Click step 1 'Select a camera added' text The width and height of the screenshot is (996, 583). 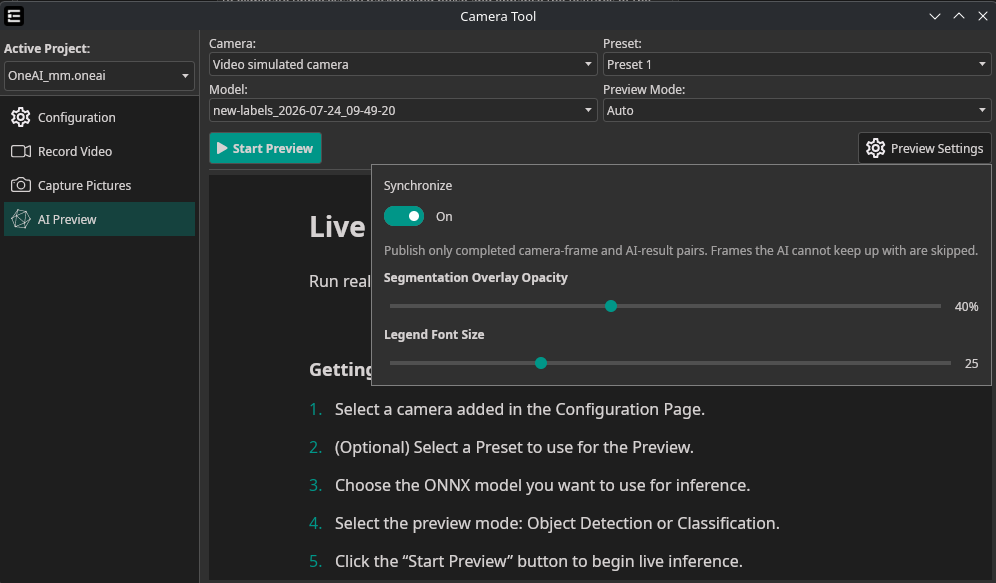click(x=520, y=409)
